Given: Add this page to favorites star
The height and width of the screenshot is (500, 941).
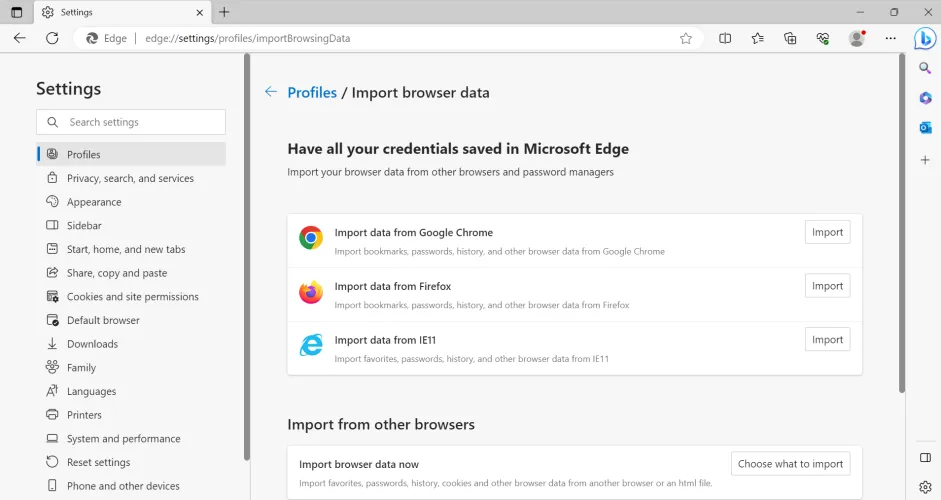Looking at the screenshot, I should click(x=686, y=38).
